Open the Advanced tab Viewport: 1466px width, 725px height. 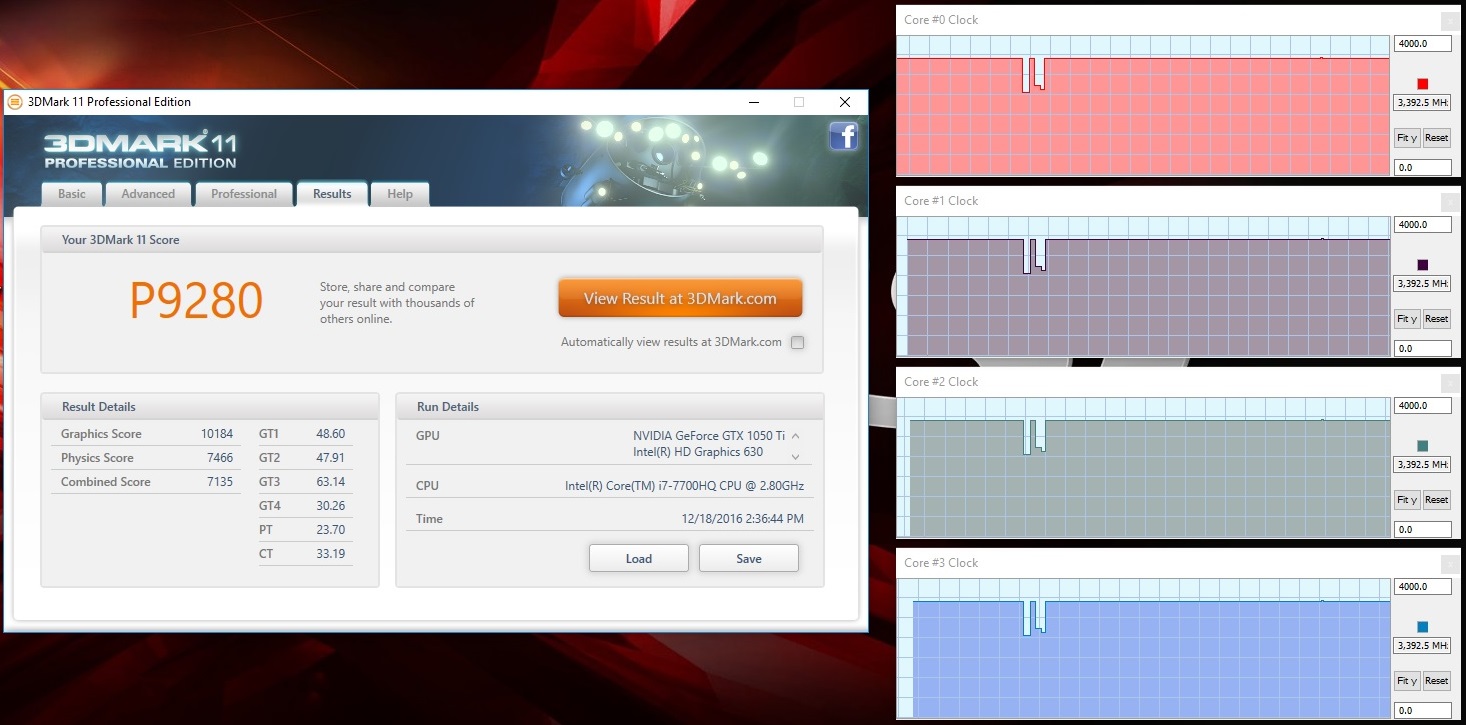point(148,194)
